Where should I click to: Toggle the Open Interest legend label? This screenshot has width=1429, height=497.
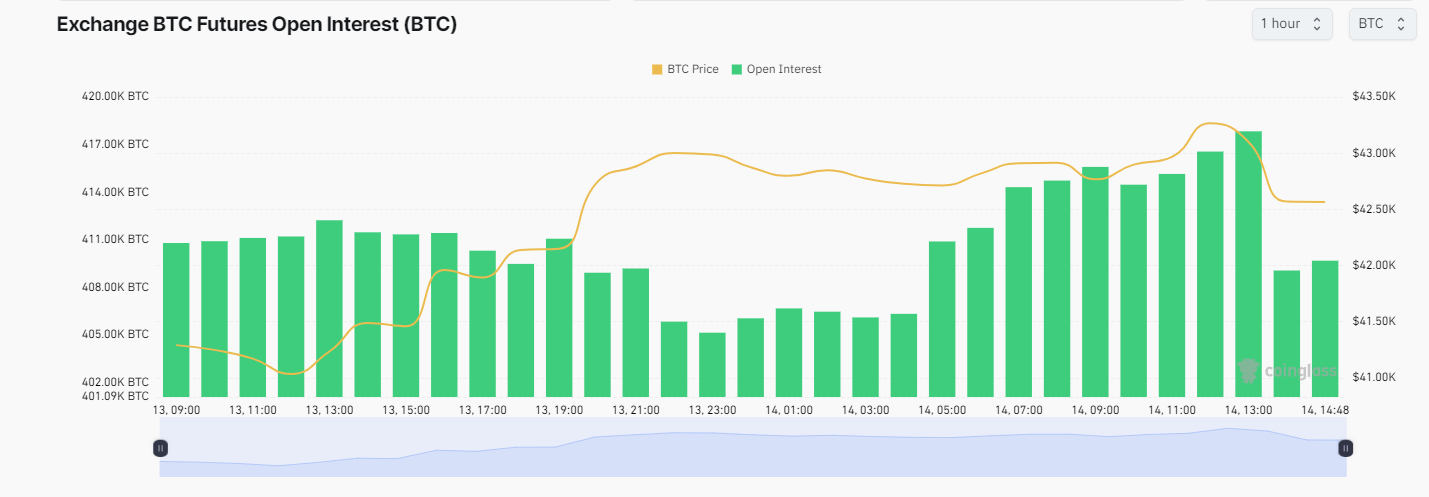[784, 69]
